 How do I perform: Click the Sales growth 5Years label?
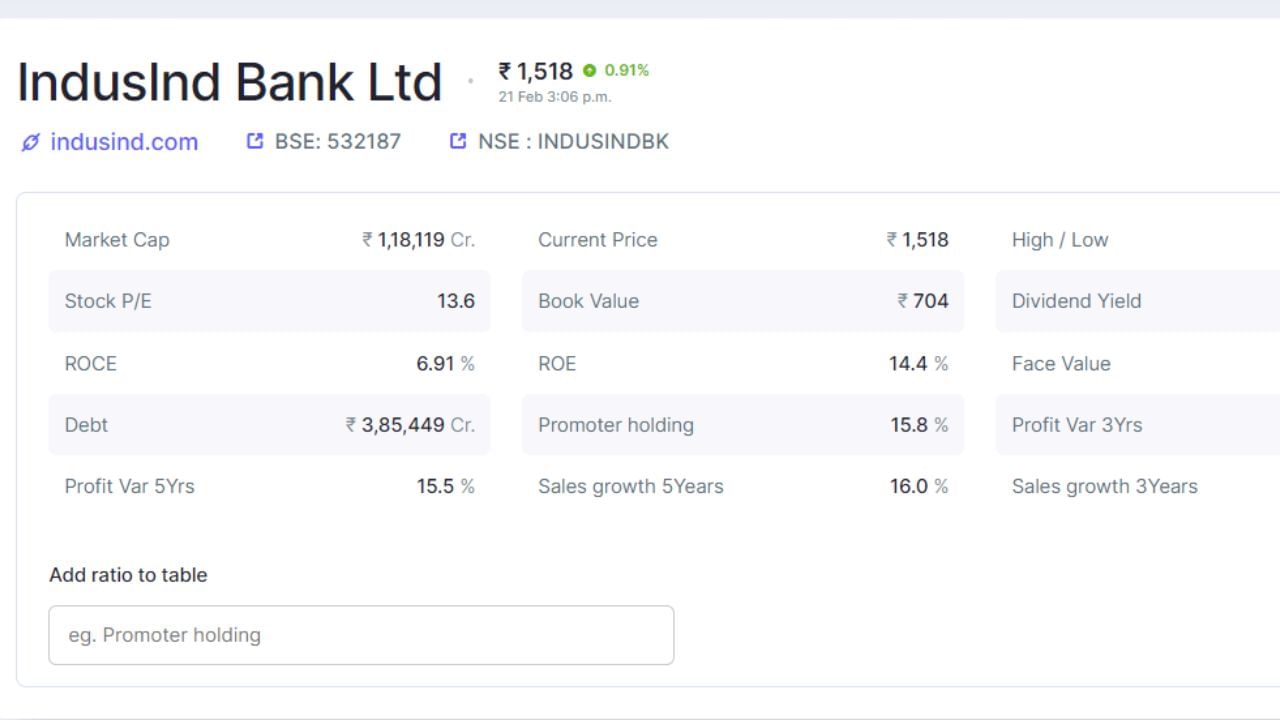click(x=631, y=487)
